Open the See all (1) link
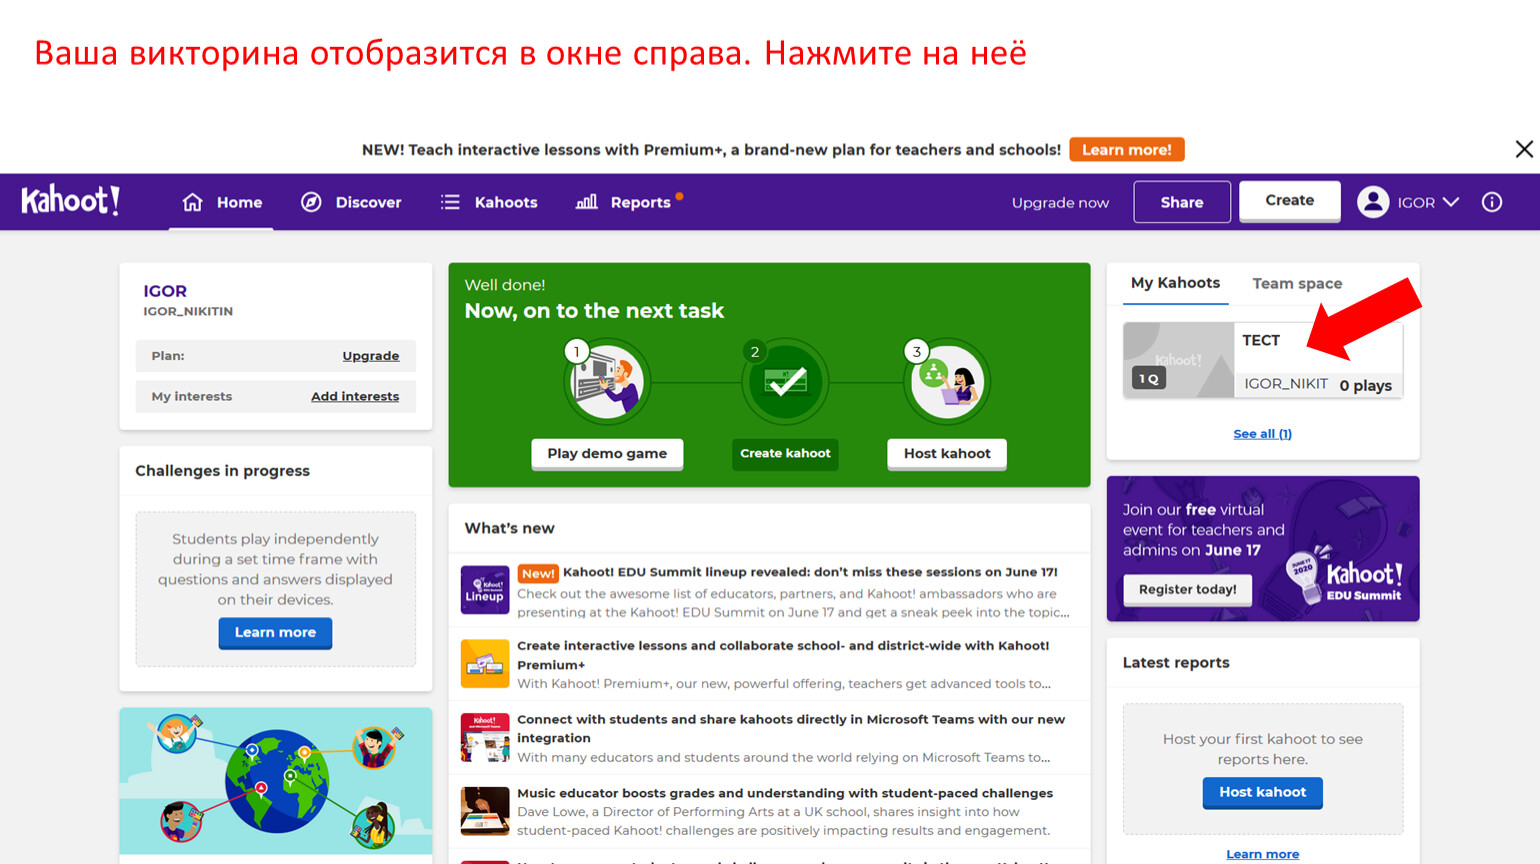Image resolution: width=1540 pixels, height=864 pixels. tap(1262, 434)
